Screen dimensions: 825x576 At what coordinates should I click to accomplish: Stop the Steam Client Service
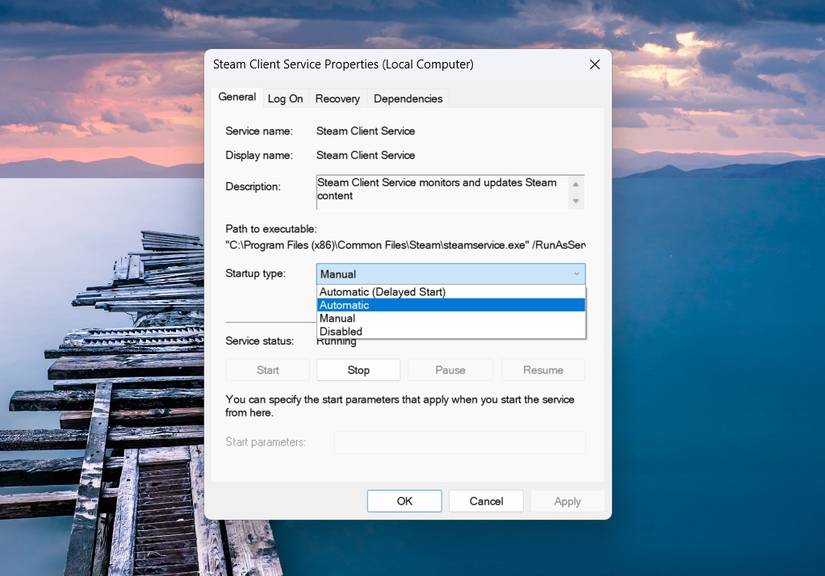pyautogui.click(x=358, y=369)
